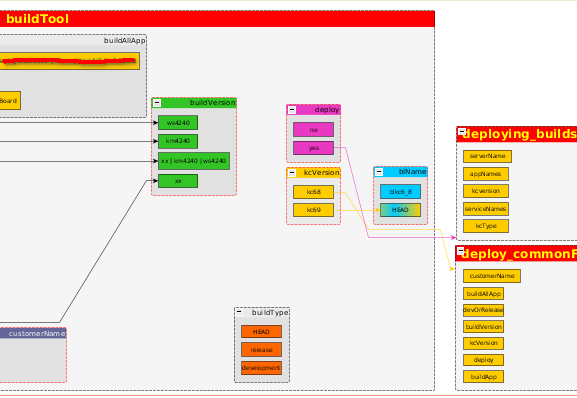Select the ws4240 node
577x398 pixels.
pos(178,122)
